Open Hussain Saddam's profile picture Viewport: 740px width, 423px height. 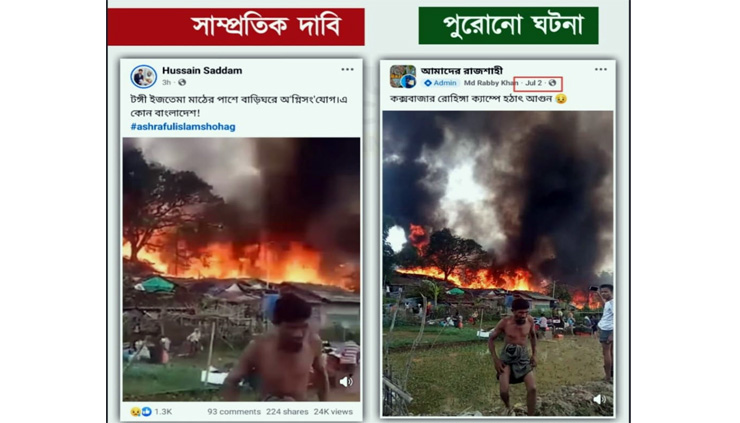click(143, 76)
